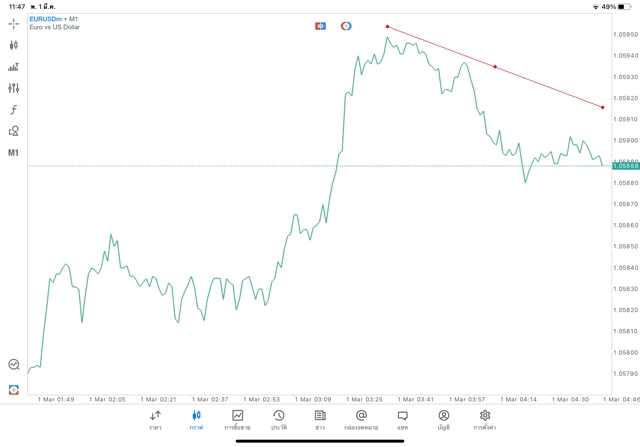Click the circular red-blue icon at chart top
Image resolution: width=640 pixels, height=447 pixels.
coord(346,26)
